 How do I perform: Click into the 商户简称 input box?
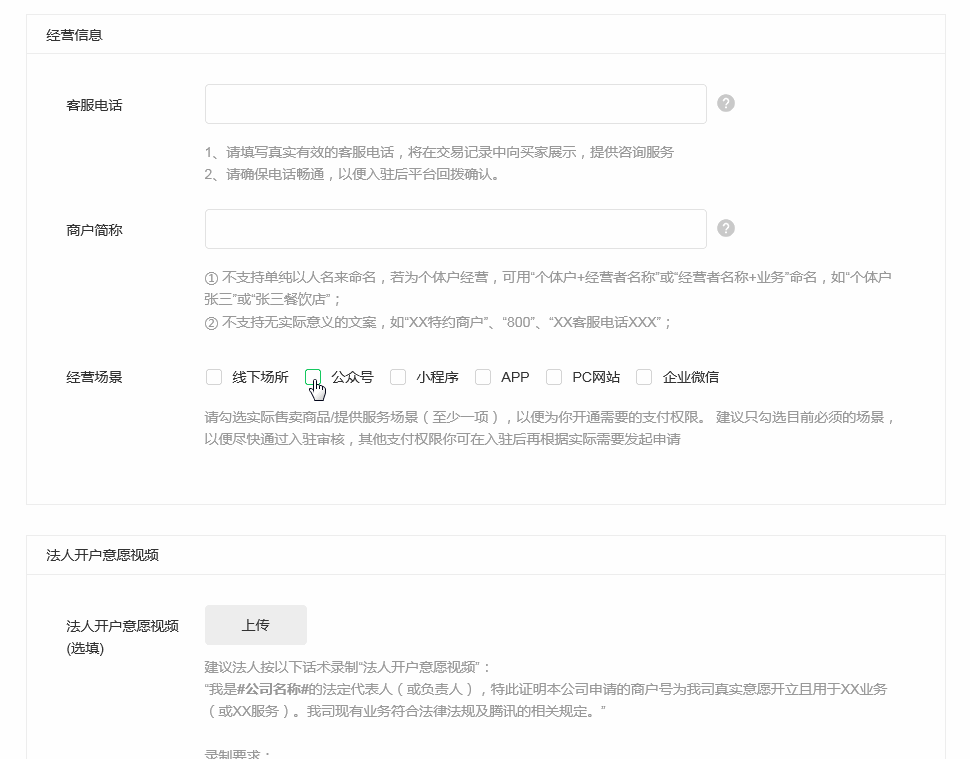point(455,227)
